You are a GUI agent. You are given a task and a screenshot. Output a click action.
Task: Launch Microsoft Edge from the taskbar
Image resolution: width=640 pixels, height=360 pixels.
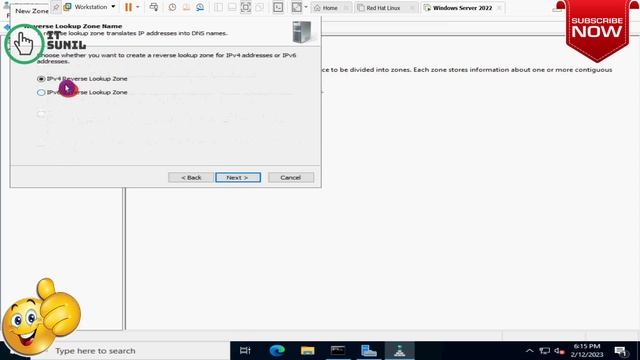277,351
